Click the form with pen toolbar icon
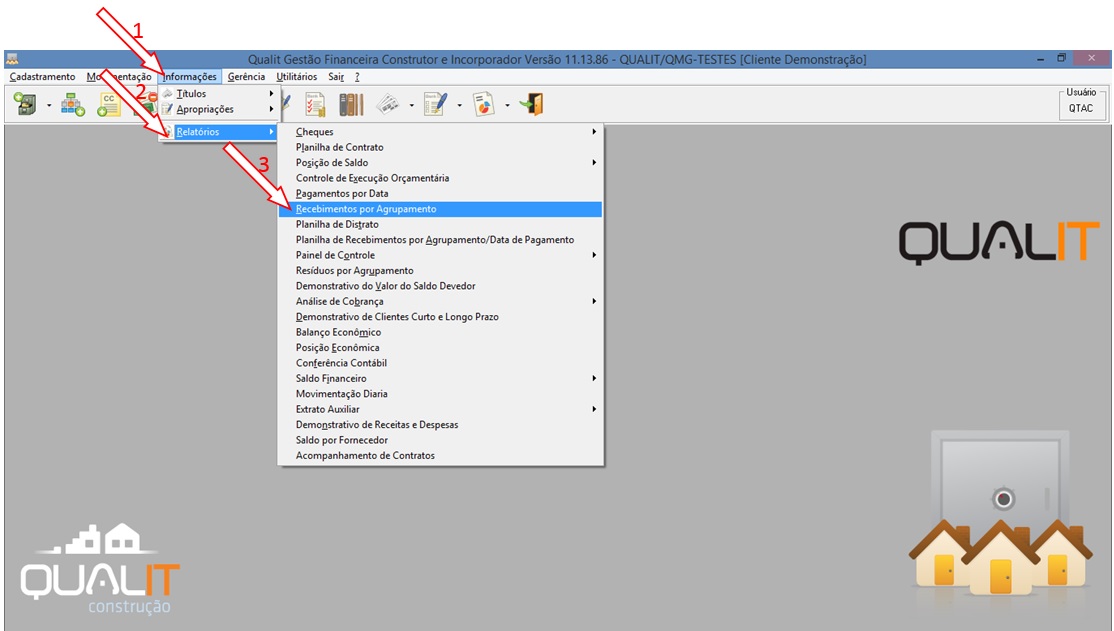Viewport: 1114px width, 631px height. (x=435, y=104)
